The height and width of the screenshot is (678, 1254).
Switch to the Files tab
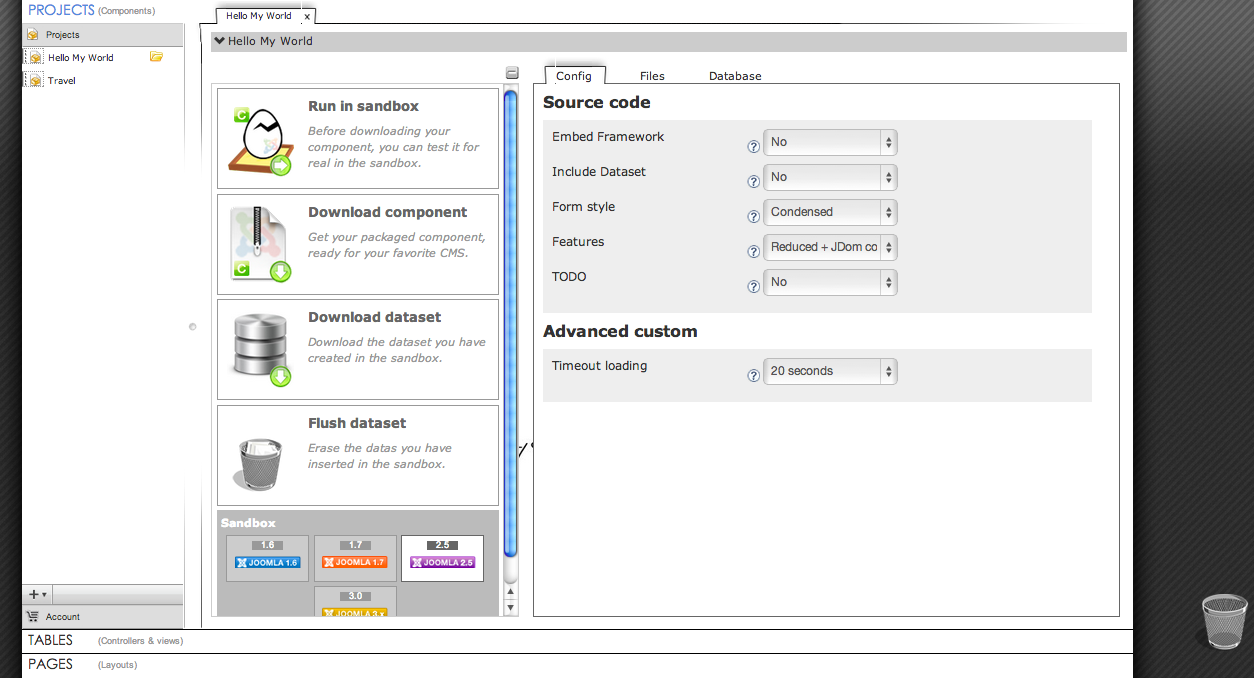[x=652, y=76]
